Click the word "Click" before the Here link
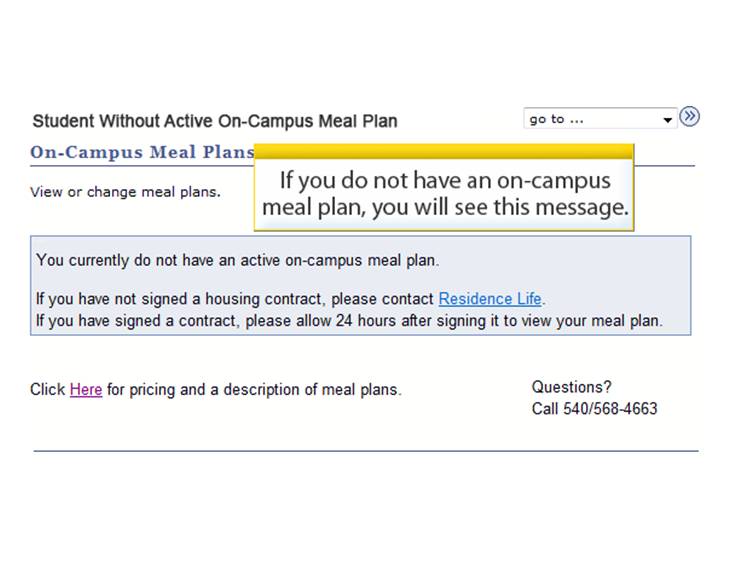Image resolution: width=752 pixels, height=564 pixels. [x=47, y=389]
